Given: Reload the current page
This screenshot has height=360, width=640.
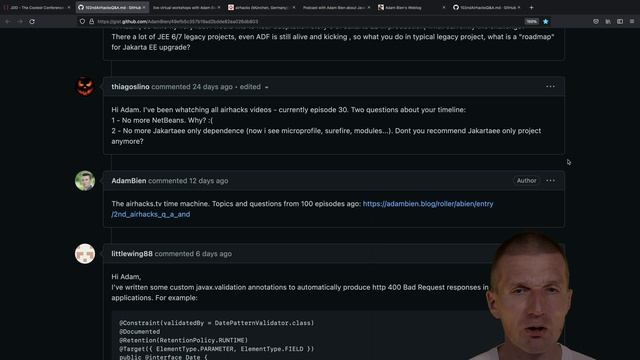Looking at the screenshot, I should (x=32, y=21).
